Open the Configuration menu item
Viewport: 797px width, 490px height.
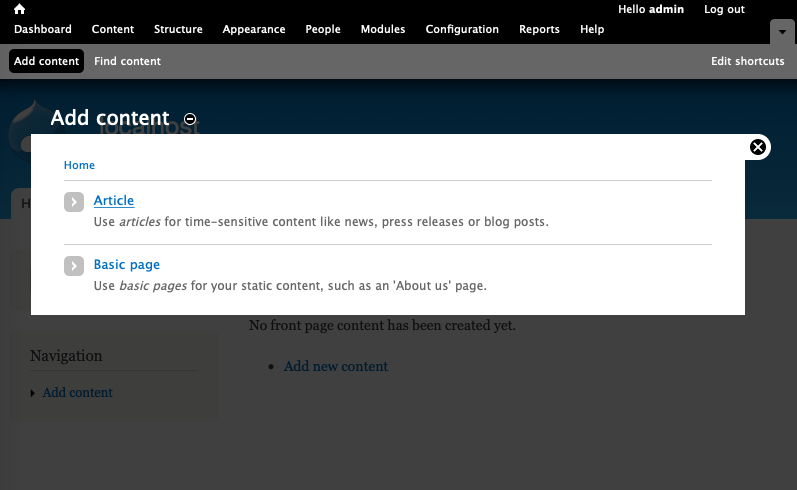[462, 29]
